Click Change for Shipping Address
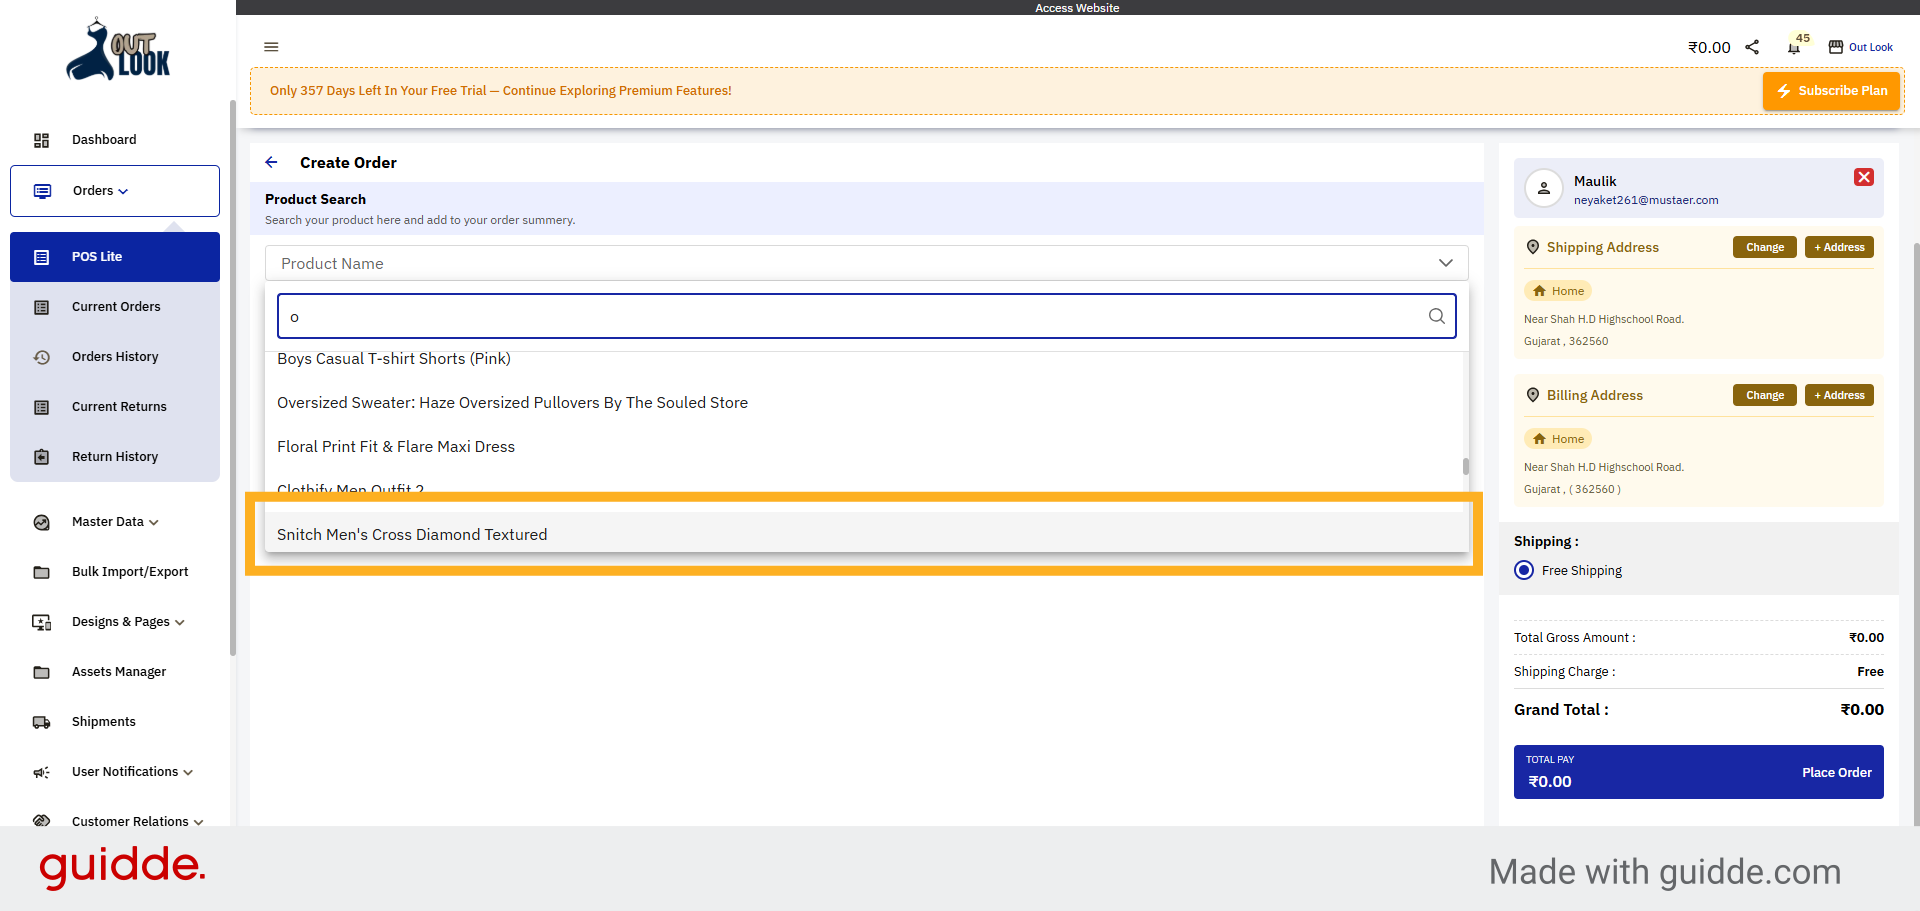The image size is (1920, 911). pos(1765,247)
